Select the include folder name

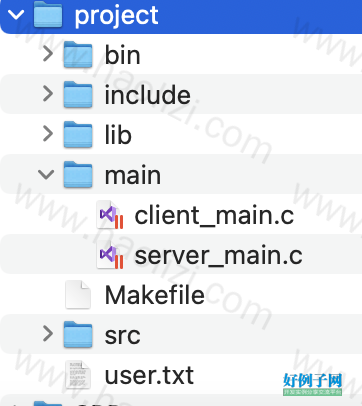tap(148, 95)
